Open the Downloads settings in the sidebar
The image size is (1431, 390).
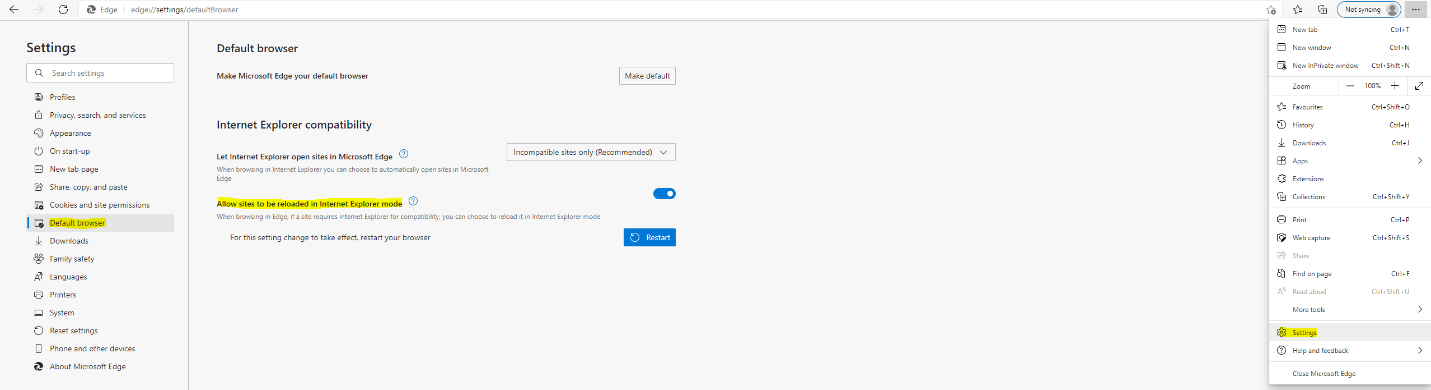pos(100,241)
